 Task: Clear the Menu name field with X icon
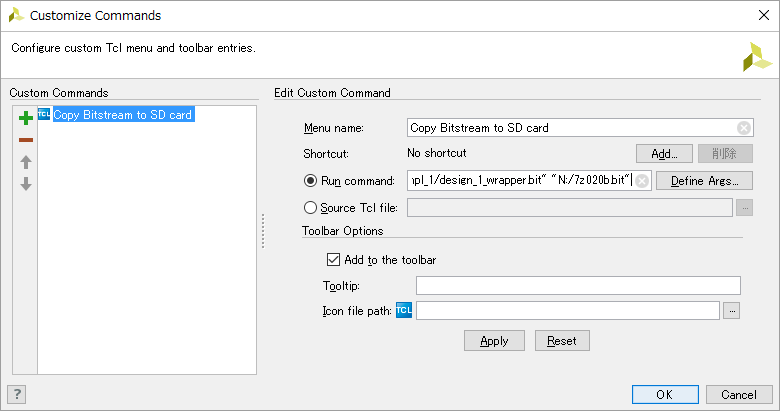click(744, 128)
